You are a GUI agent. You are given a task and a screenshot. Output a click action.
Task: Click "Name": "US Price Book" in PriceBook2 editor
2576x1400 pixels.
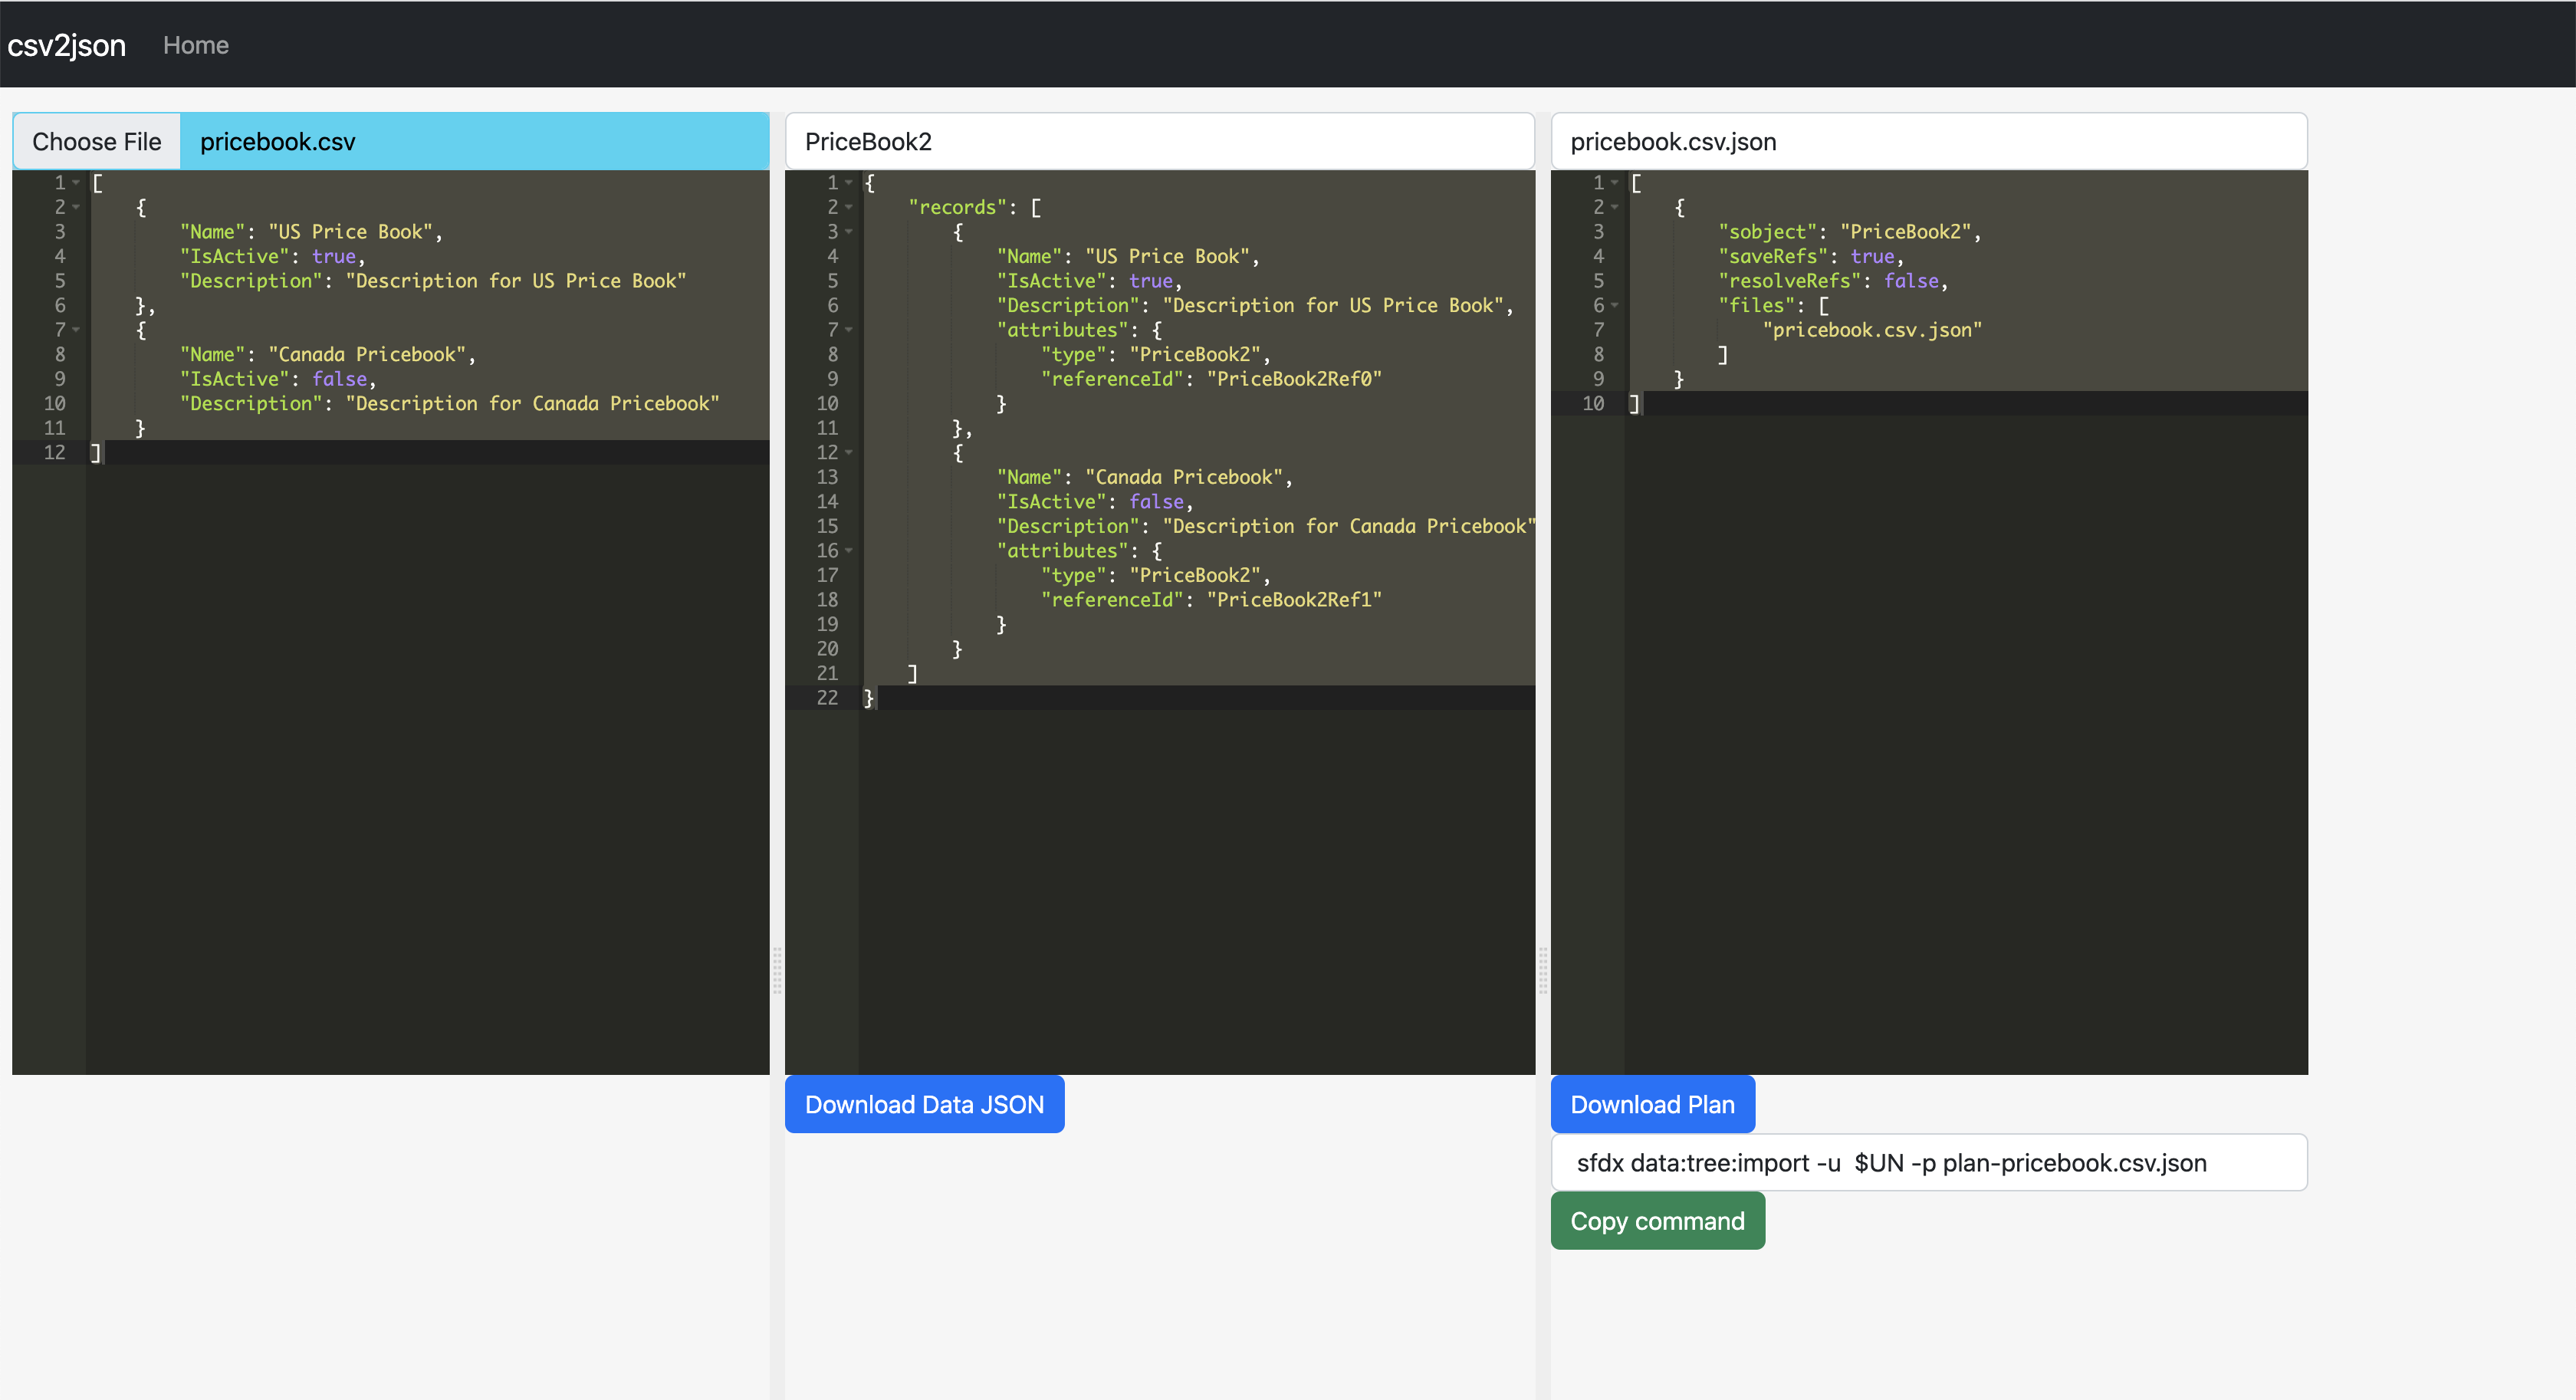coord(1128,257)
